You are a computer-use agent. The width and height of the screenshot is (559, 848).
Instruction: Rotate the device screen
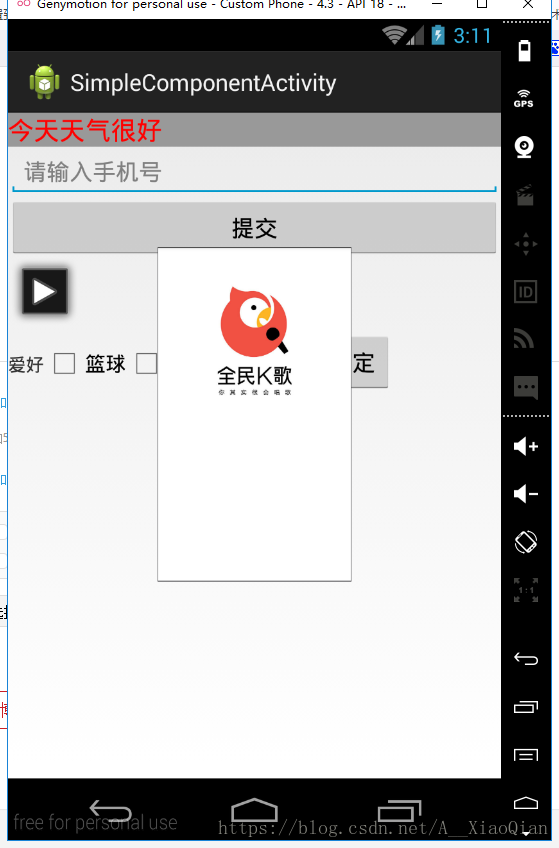[525, 542]
